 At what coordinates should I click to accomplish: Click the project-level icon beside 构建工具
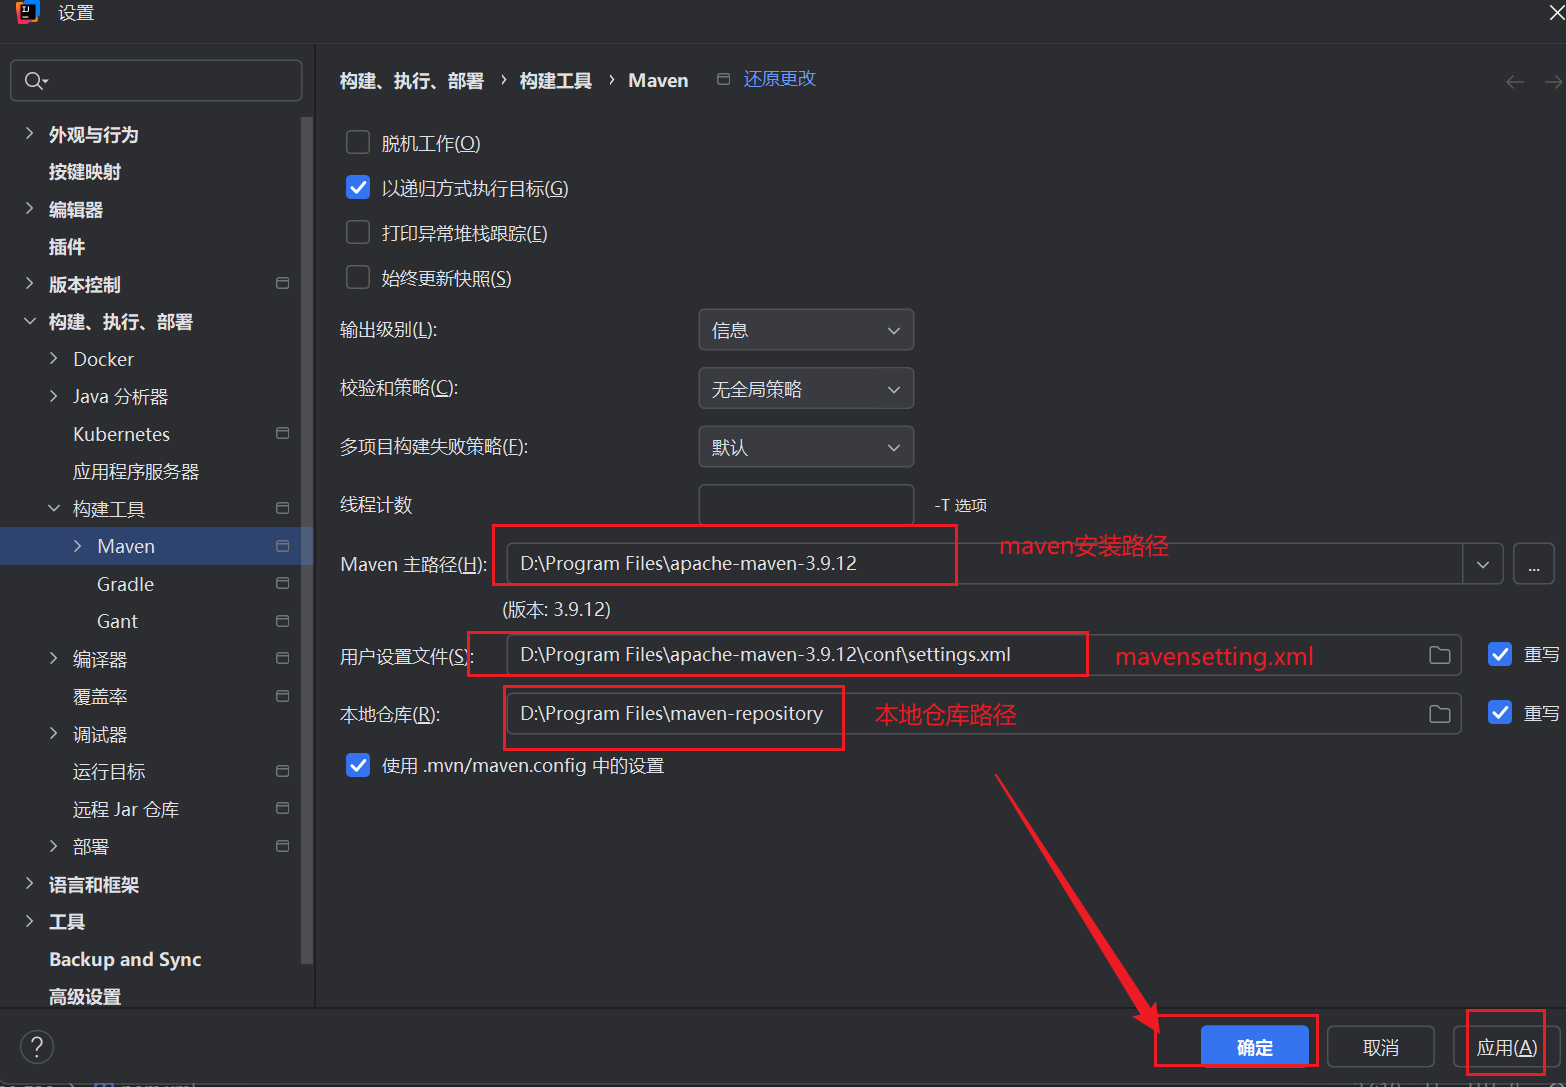tap(282, 508)
